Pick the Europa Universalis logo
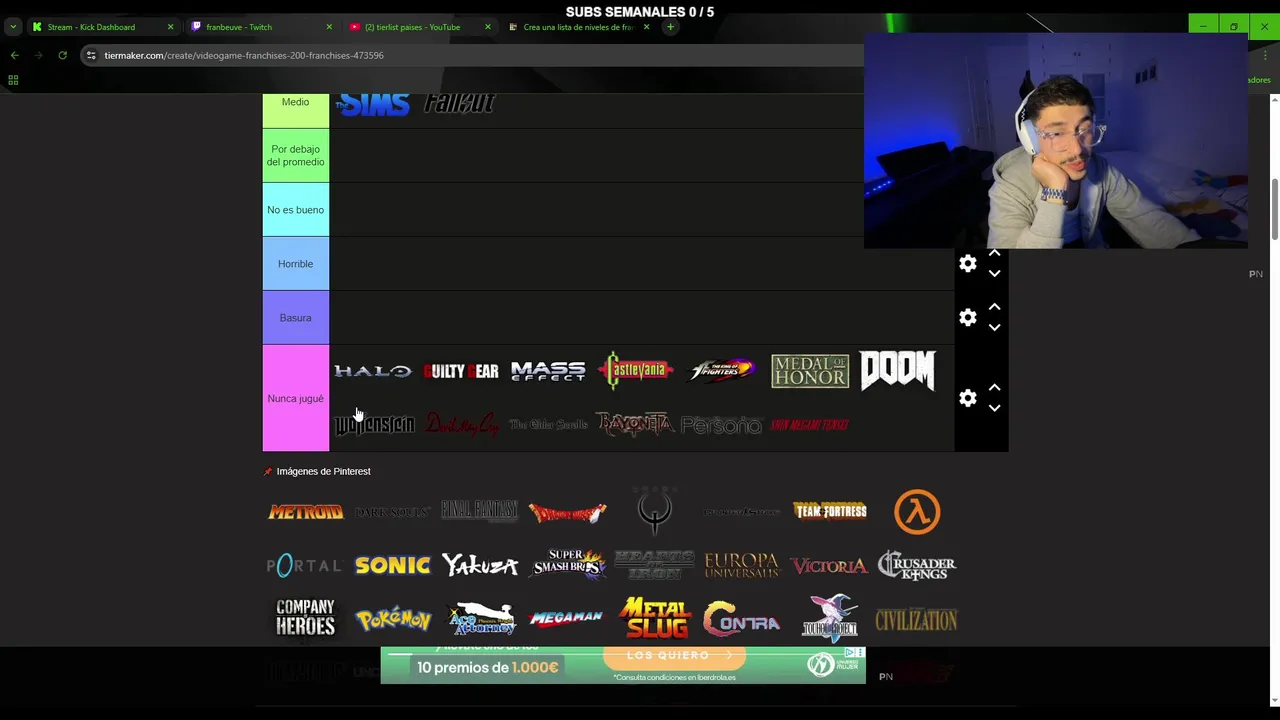The image size is (1280, 720). (x=741, y=566)
